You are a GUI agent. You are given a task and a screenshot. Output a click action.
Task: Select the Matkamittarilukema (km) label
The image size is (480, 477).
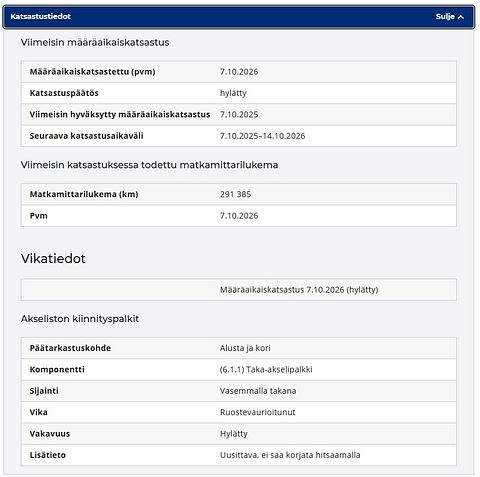(84, 194)
